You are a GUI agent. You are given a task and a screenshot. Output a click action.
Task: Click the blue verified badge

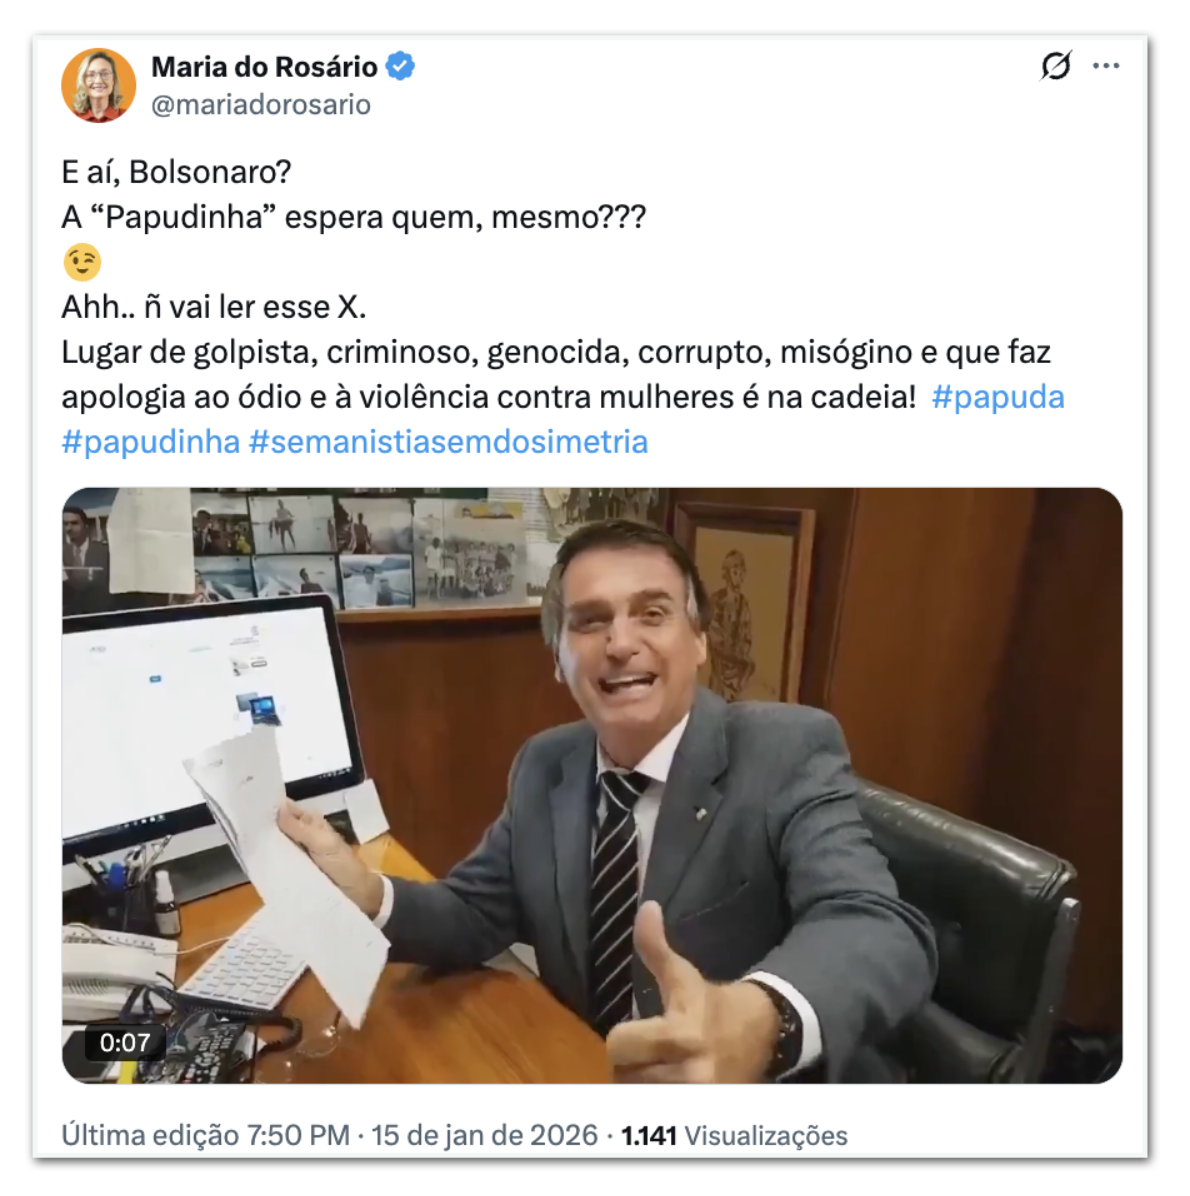pyautogui.click(x=400, y=66)
